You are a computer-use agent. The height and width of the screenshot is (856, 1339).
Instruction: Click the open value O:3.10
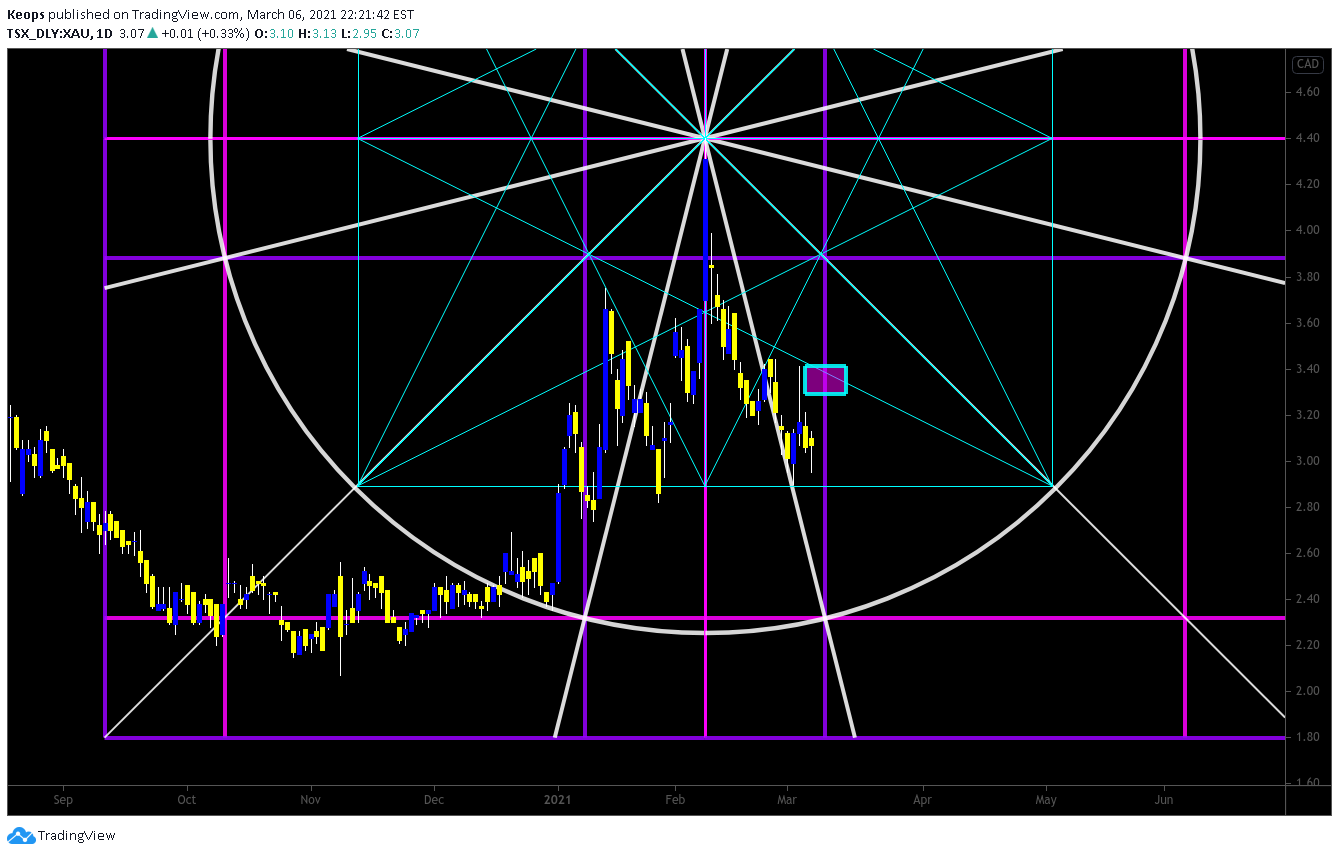[273, 33]
